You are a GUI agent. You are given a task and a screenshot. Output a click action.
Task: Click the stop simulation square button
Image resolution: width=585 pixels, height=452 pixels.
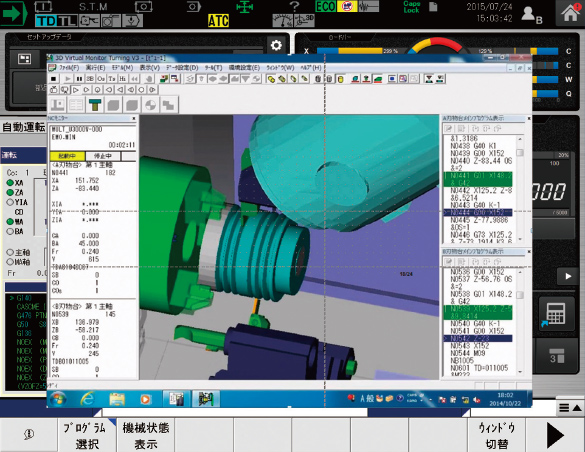coord(54,79)
